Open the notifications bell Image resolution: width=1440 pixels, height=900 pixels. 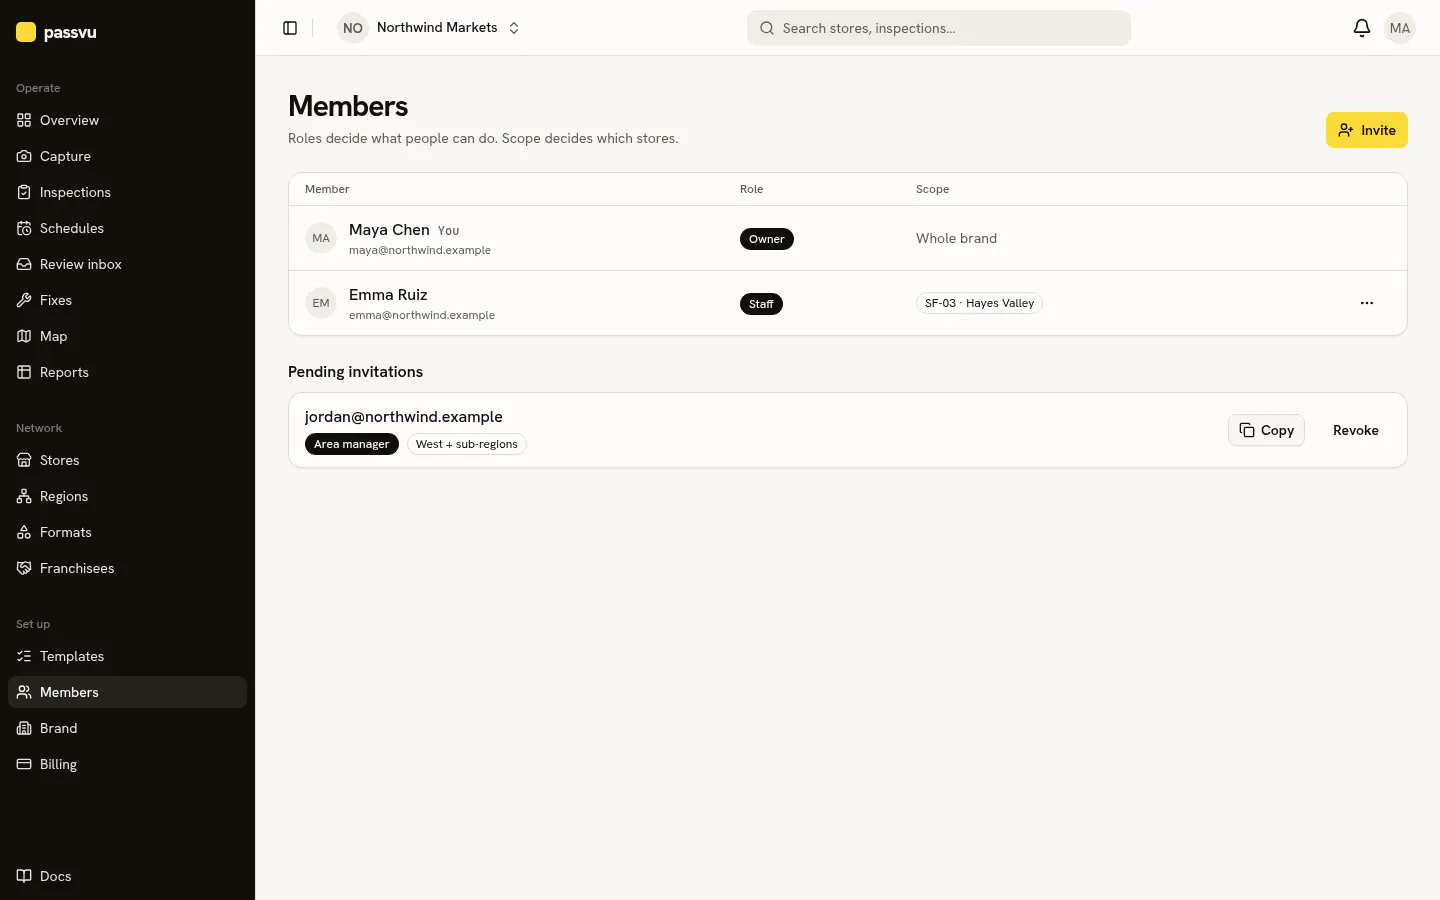(1362, 28)
